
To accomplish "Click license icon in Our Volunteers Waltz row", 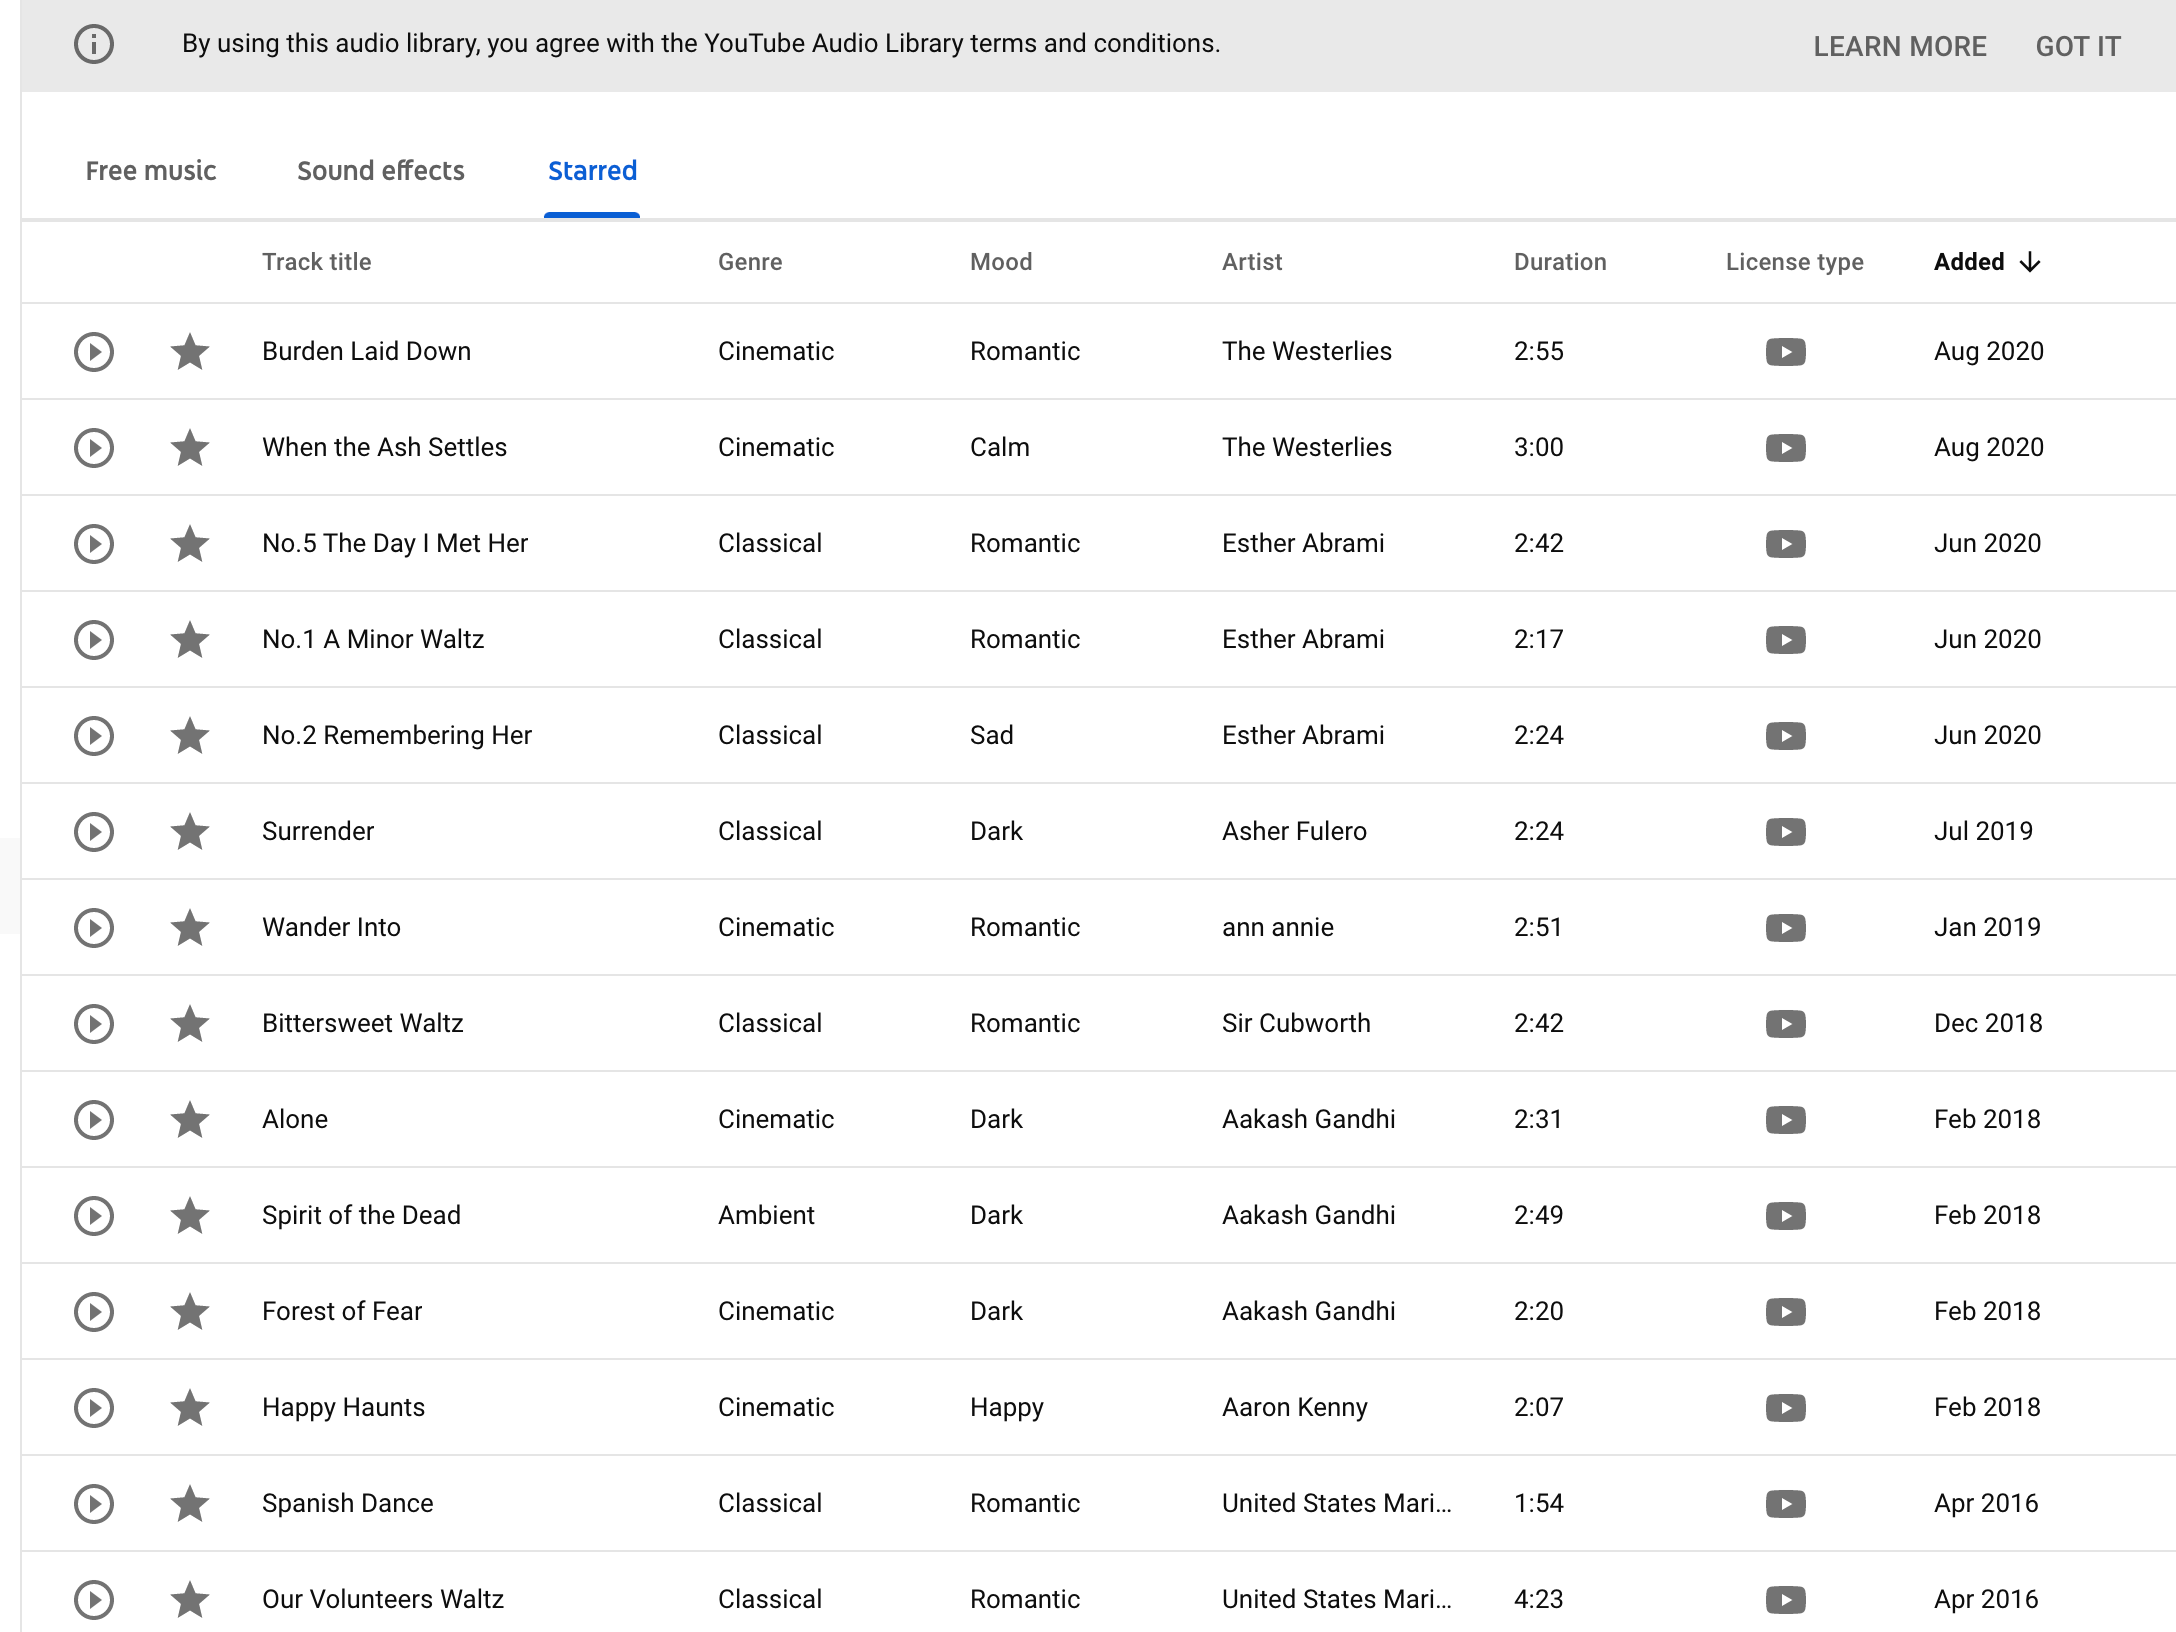I will 1786,1600.
